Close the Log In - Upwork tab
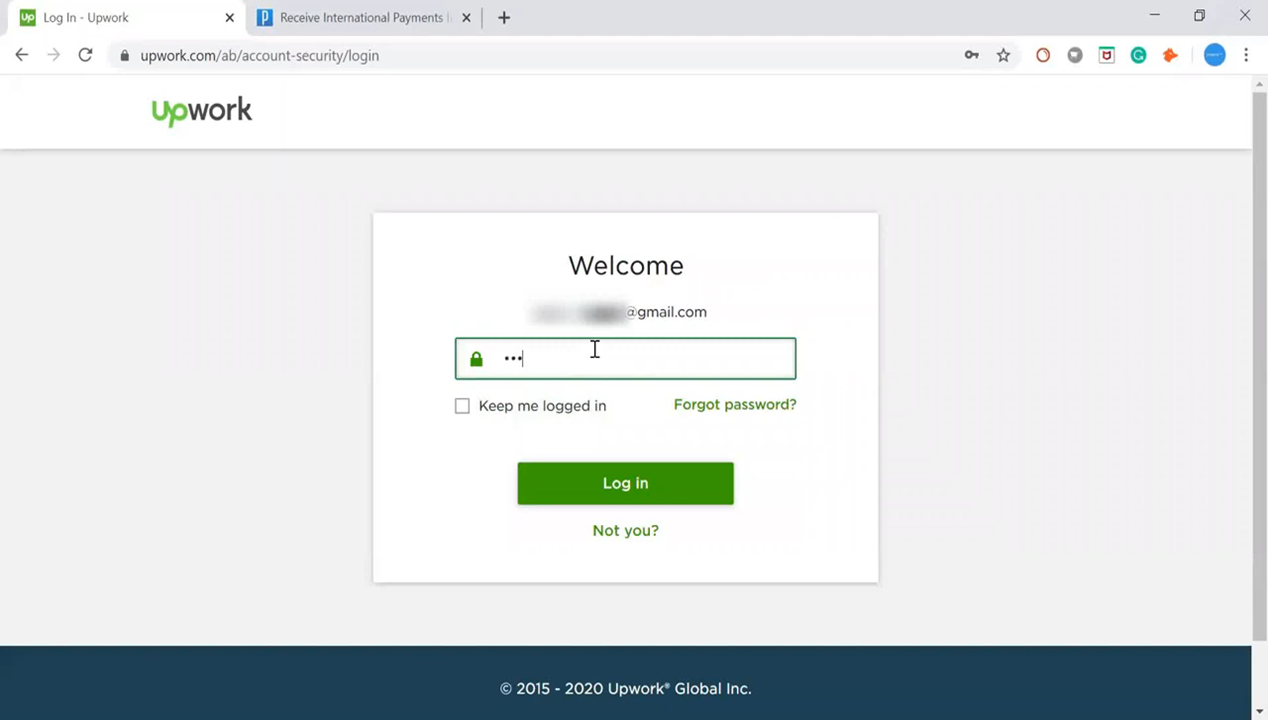The height and width of the screenshot is (720, 1268). click(x=229, y=18)
